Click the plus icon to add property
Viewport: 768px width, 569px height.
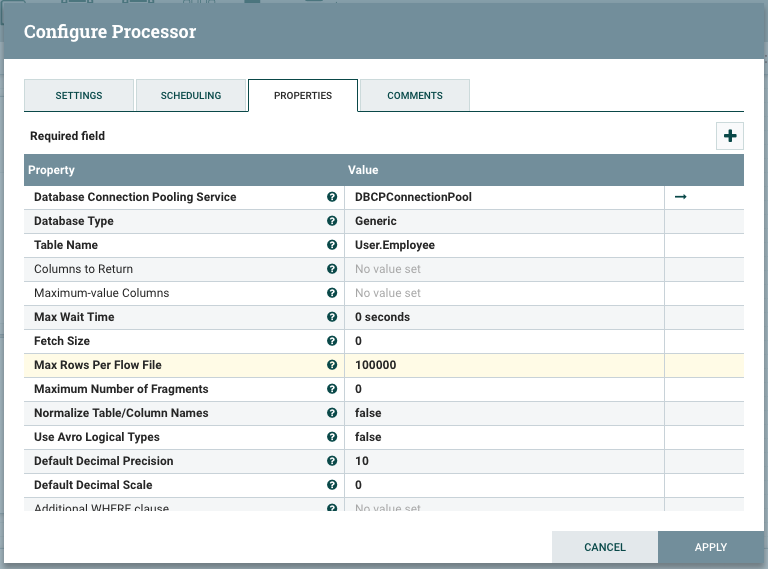pos(730,136)
